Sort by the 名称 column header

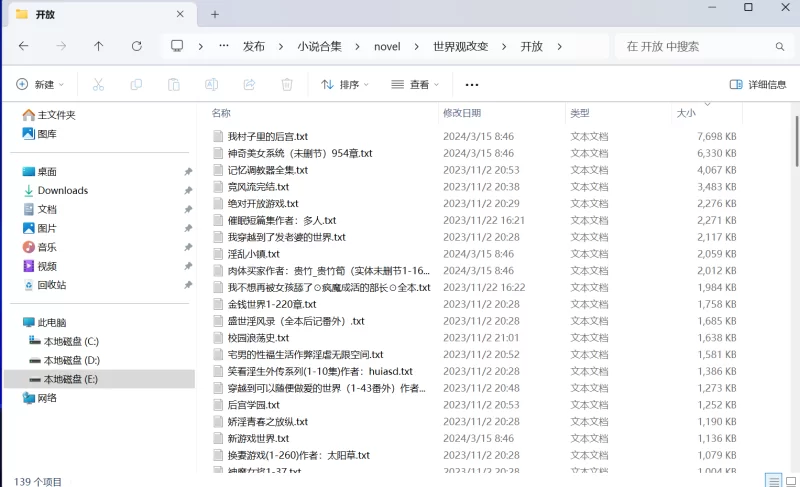pos(221,113)
